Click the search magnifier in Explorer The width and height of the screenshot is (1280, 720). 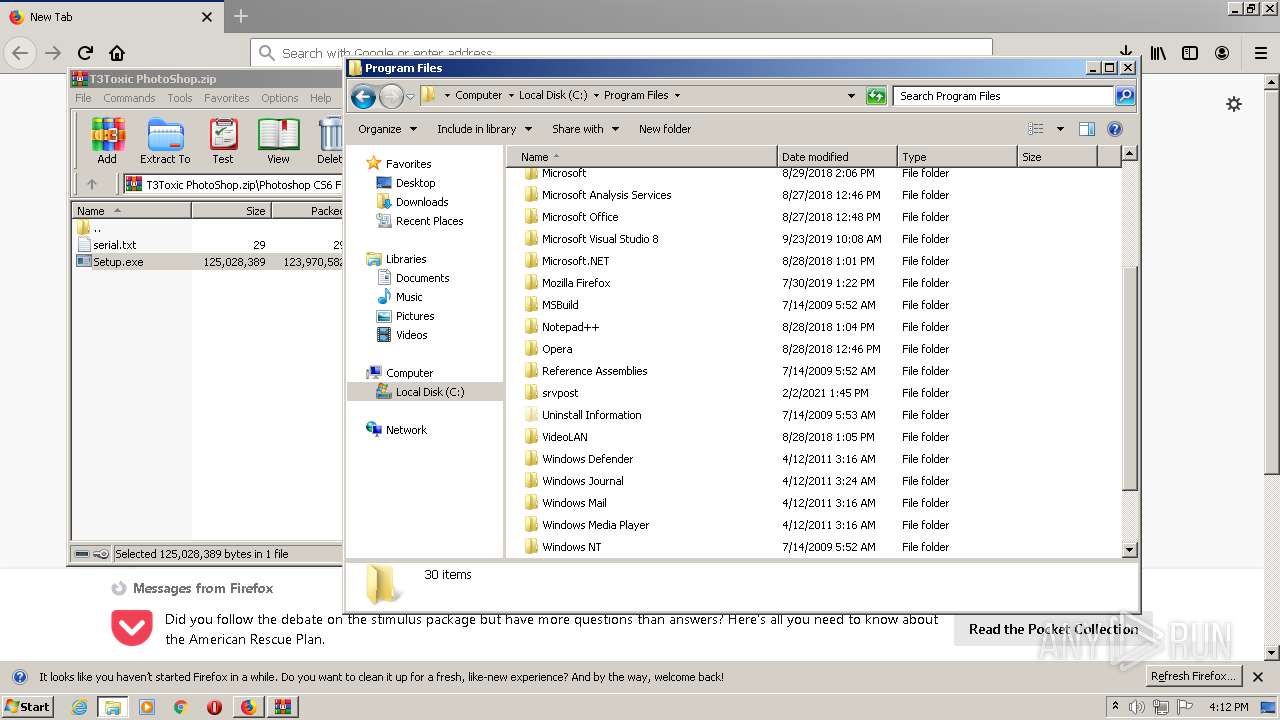coord(1125,96)
